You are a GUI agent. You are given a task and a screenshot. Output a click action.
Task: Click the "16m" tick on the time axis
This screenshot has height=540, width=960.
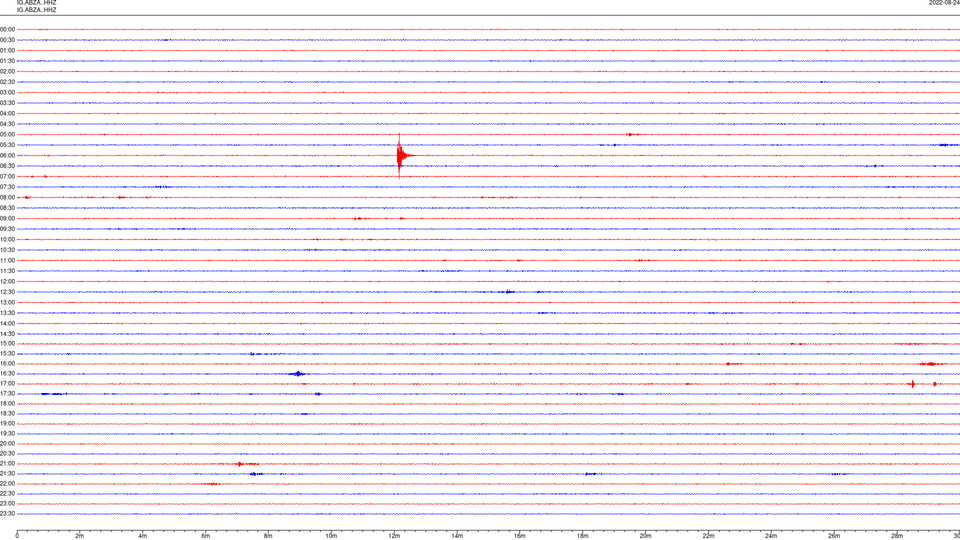[x=519, y=536]
